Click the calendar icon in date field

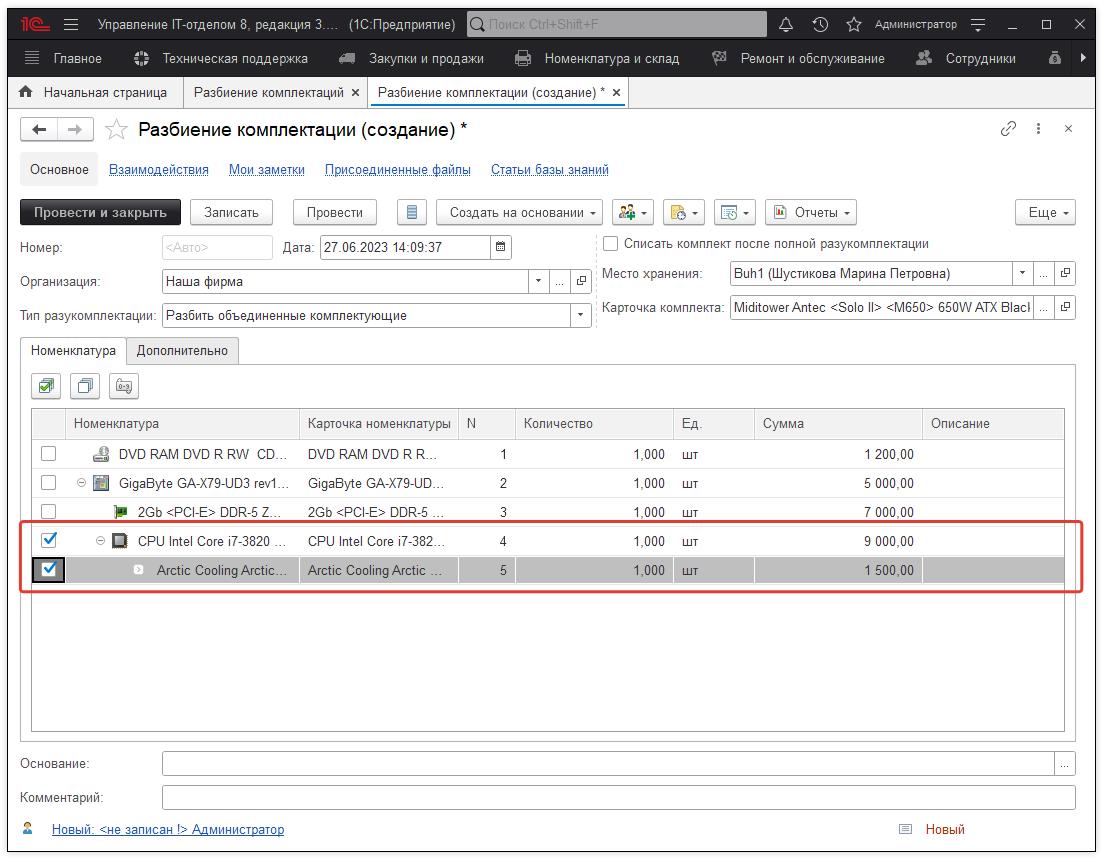click(x=502, y=247)
